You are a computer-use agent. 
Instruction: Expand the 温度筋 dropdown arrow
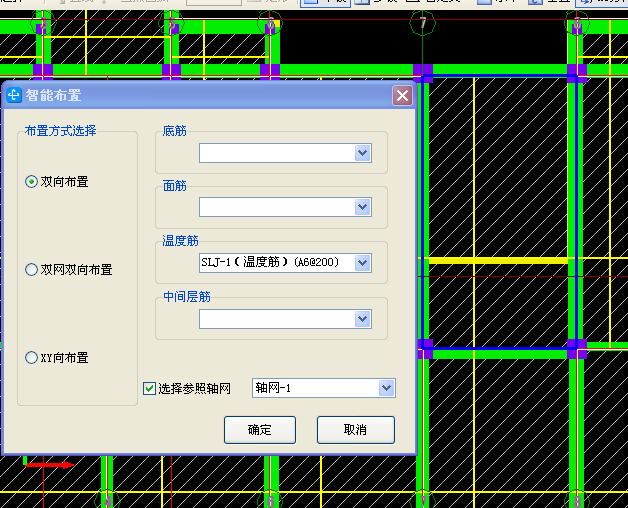coord(362,263)
